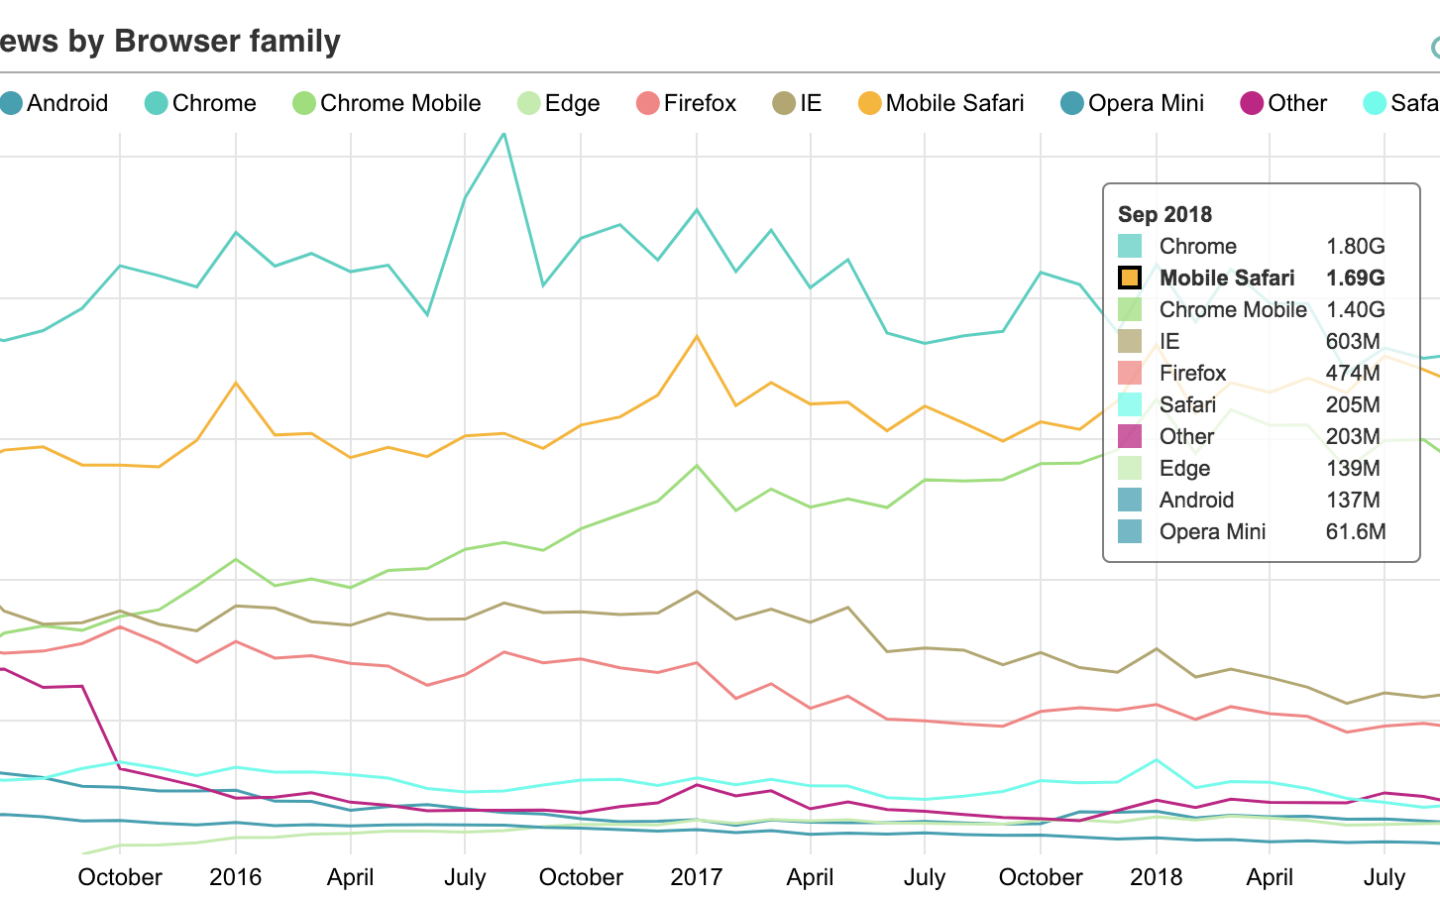The width and height of the screenshot is (1440, 900).
Task: Click the pink Firefox legend dot
Action: coord(648,103)
